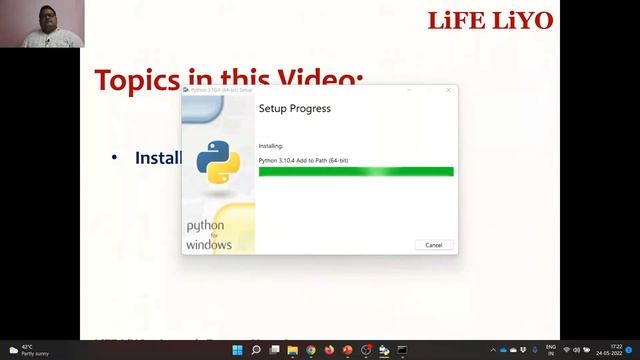The height and width of the screenshot is (360, 640).
Task: Cancel the Python installation
Action: coord(434,245)
